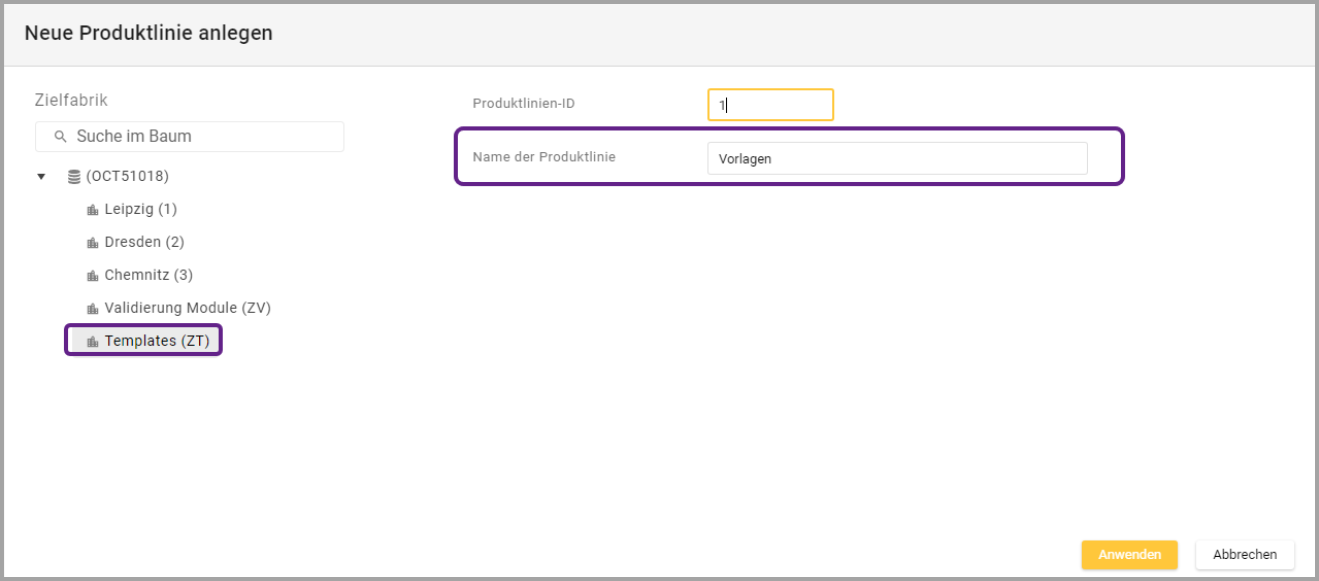Click the magnifier icon in the tree search
This screenshot has width=1319, height=581.
60,137
